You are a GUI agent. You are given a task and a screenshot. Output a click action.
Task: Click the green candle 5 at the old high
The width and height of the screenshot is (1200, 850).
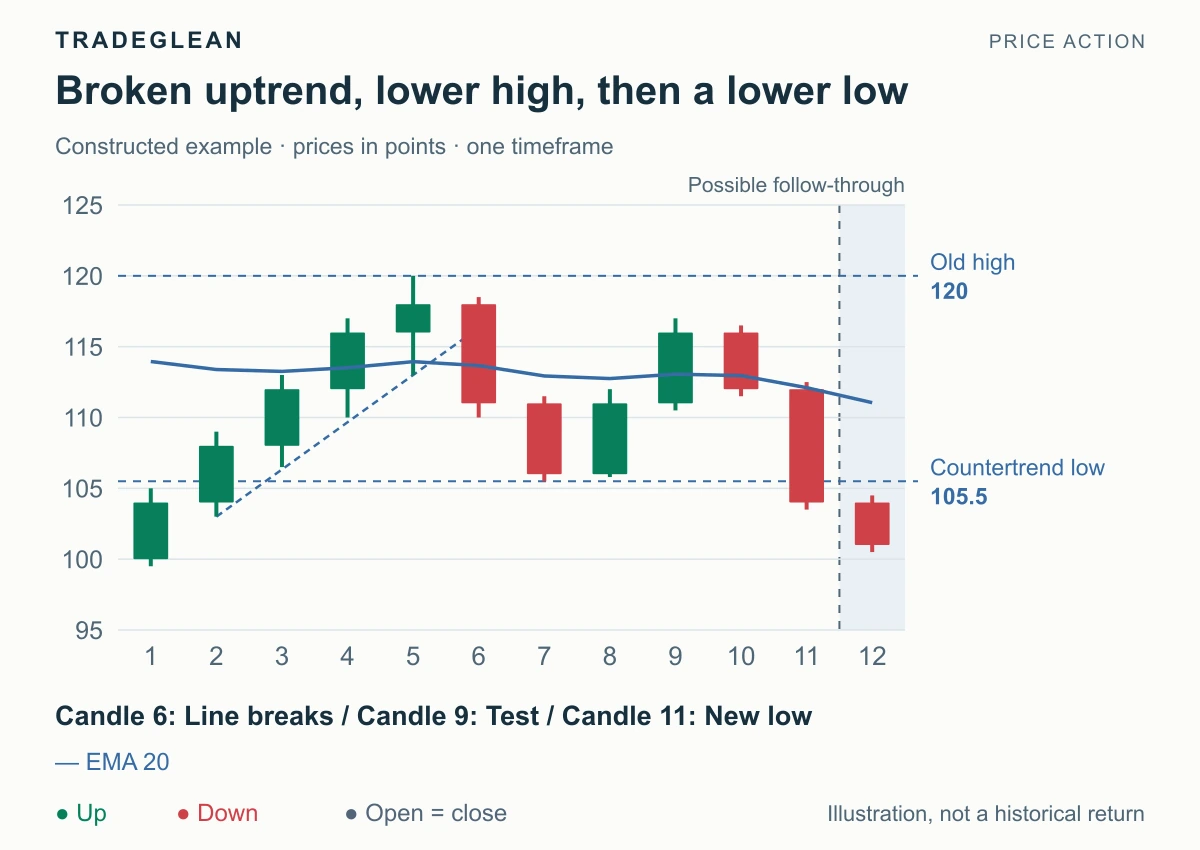pyautogui.click(x=413, y=318)
